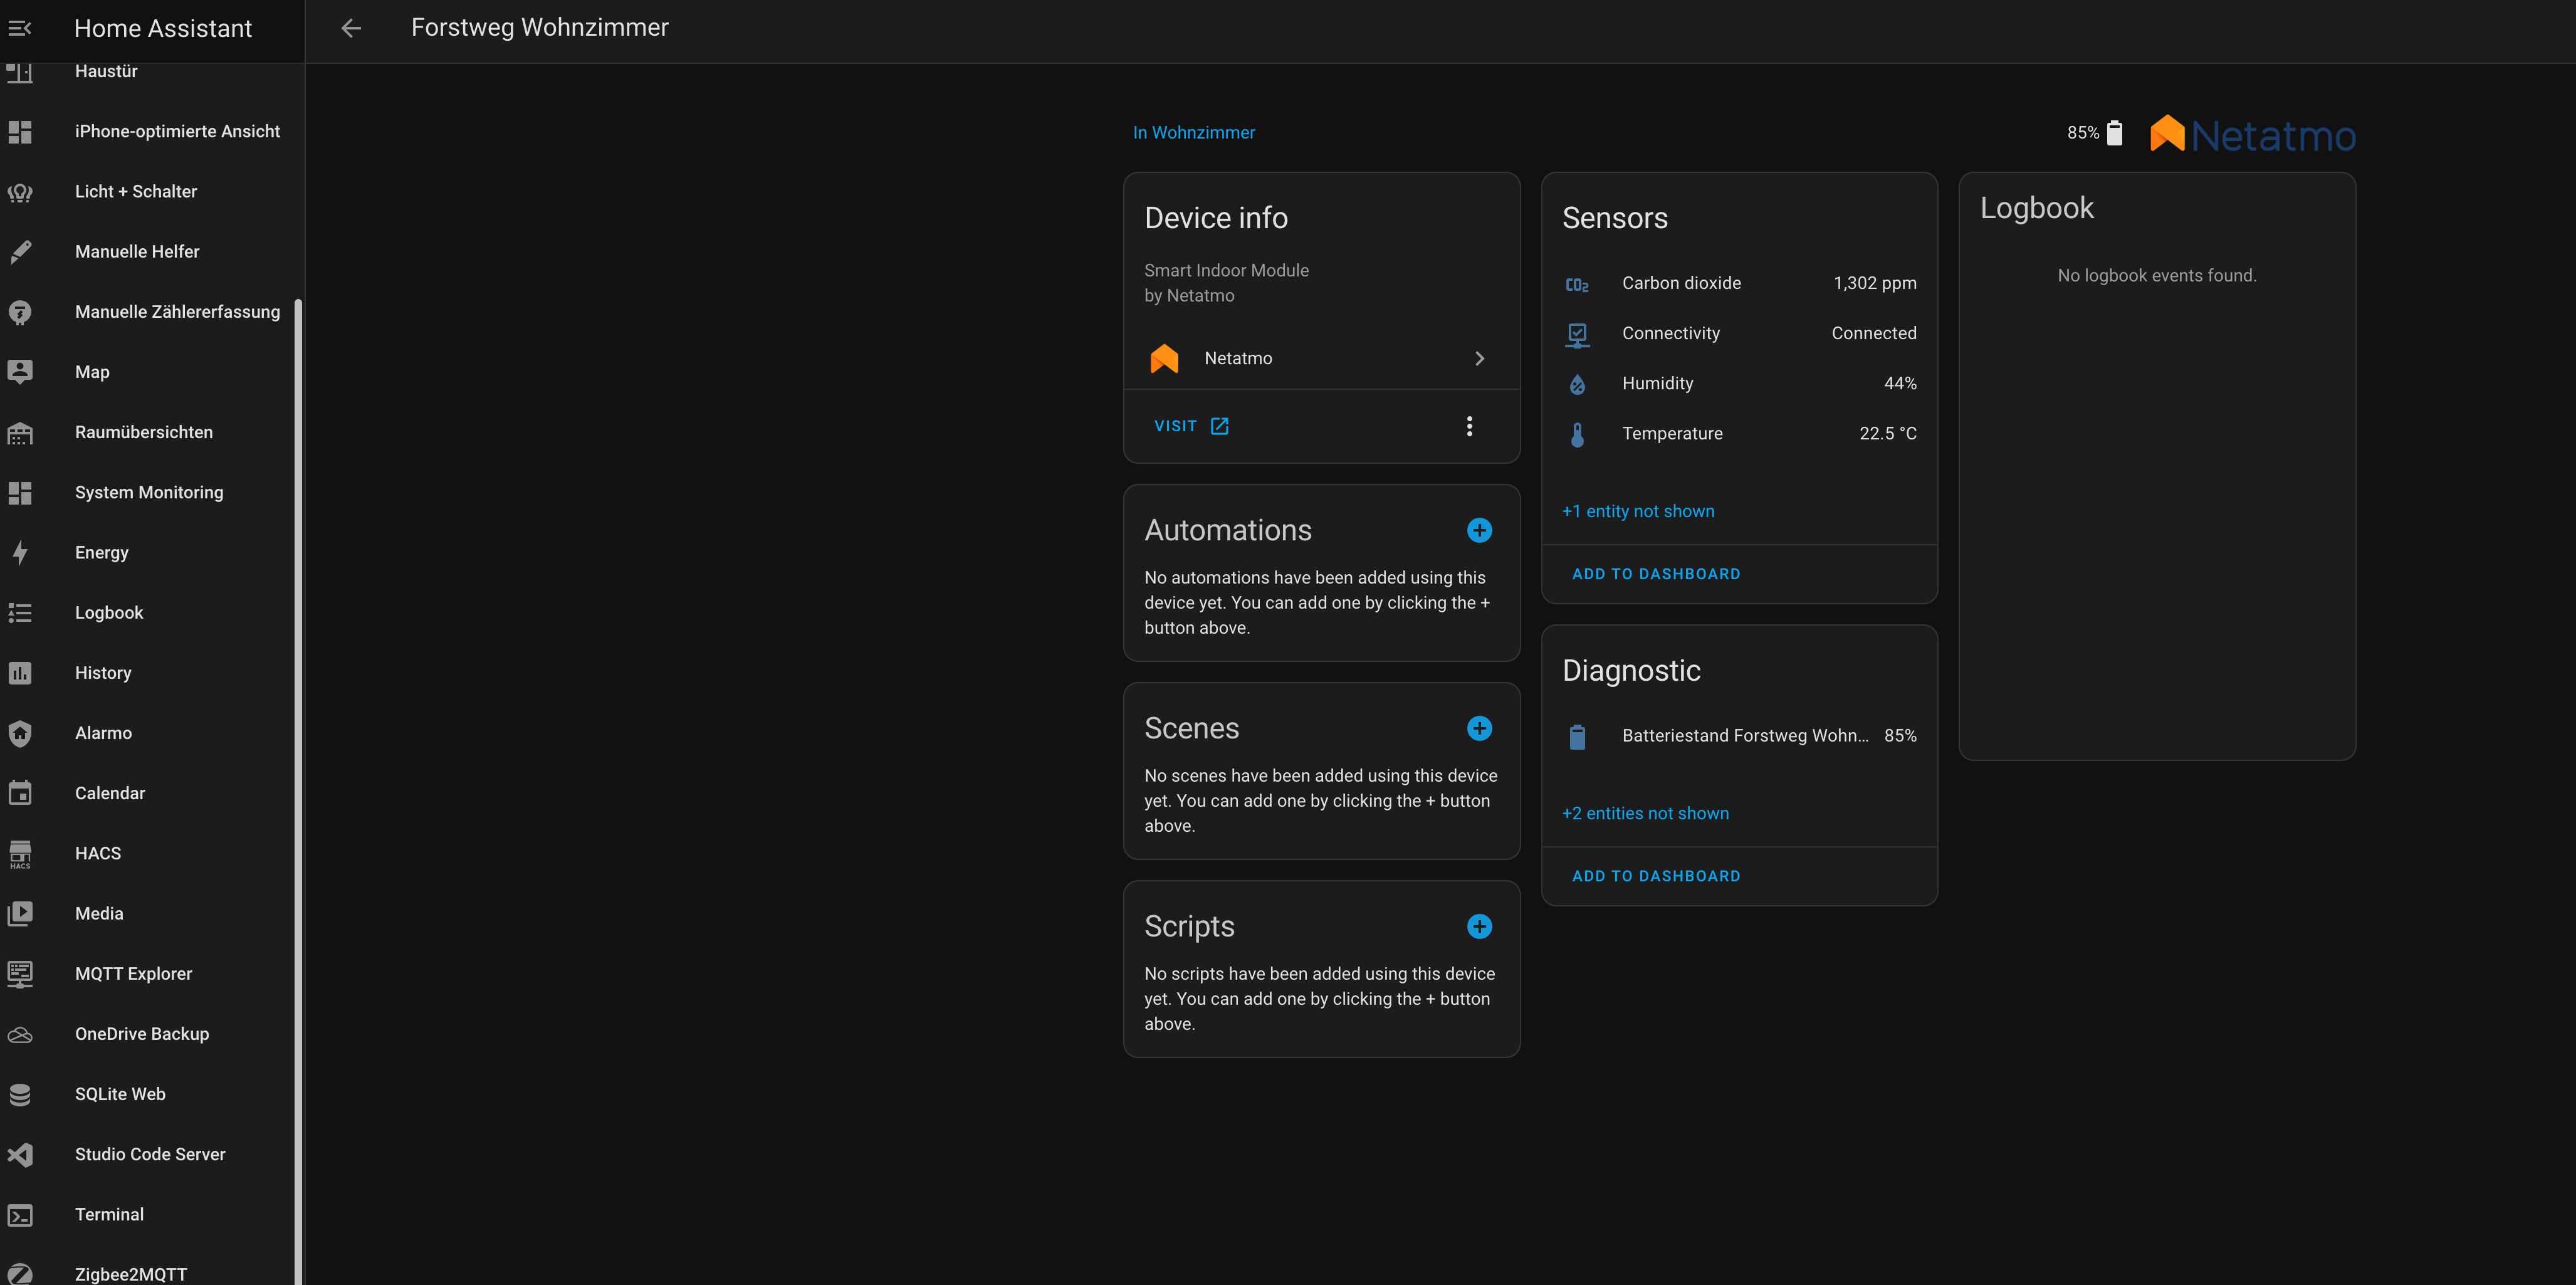Open Zigbee2MQTT sidebar item
This screenshot has height=1285, width=2576.
pos(148,1273)
